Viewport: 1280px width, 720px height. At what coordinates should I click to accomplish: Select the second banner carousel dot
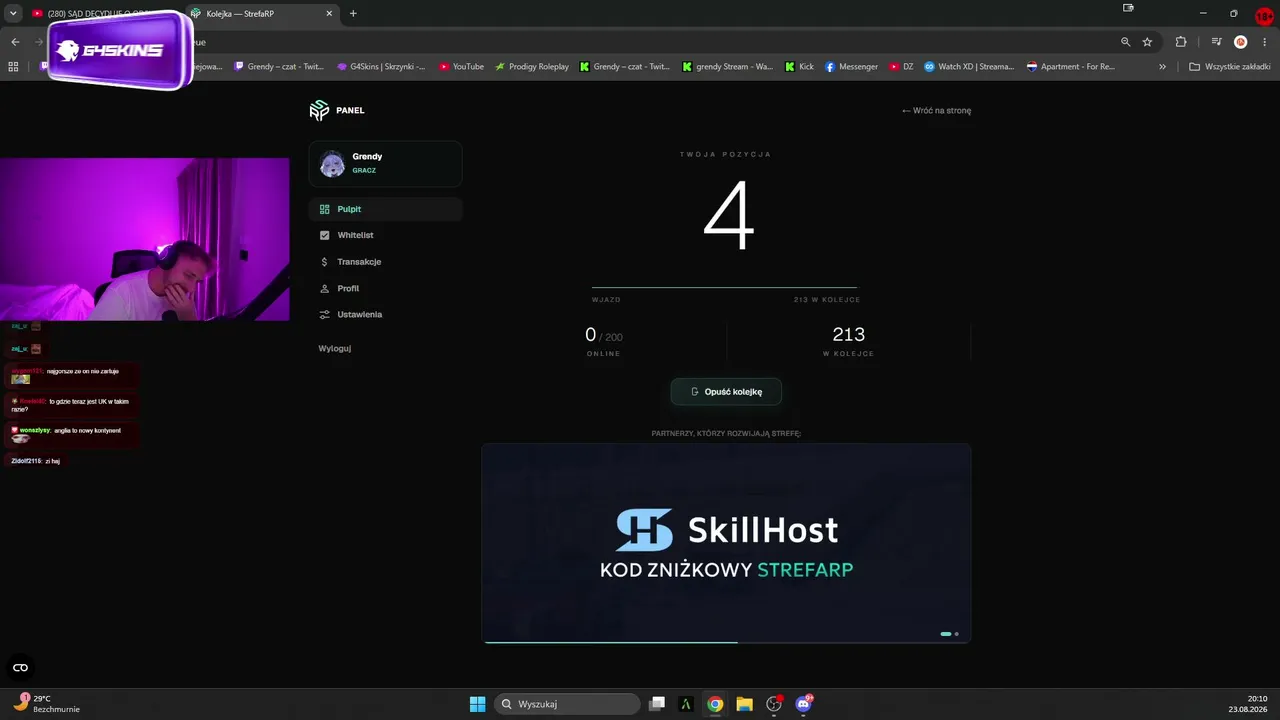pos(957,634)
